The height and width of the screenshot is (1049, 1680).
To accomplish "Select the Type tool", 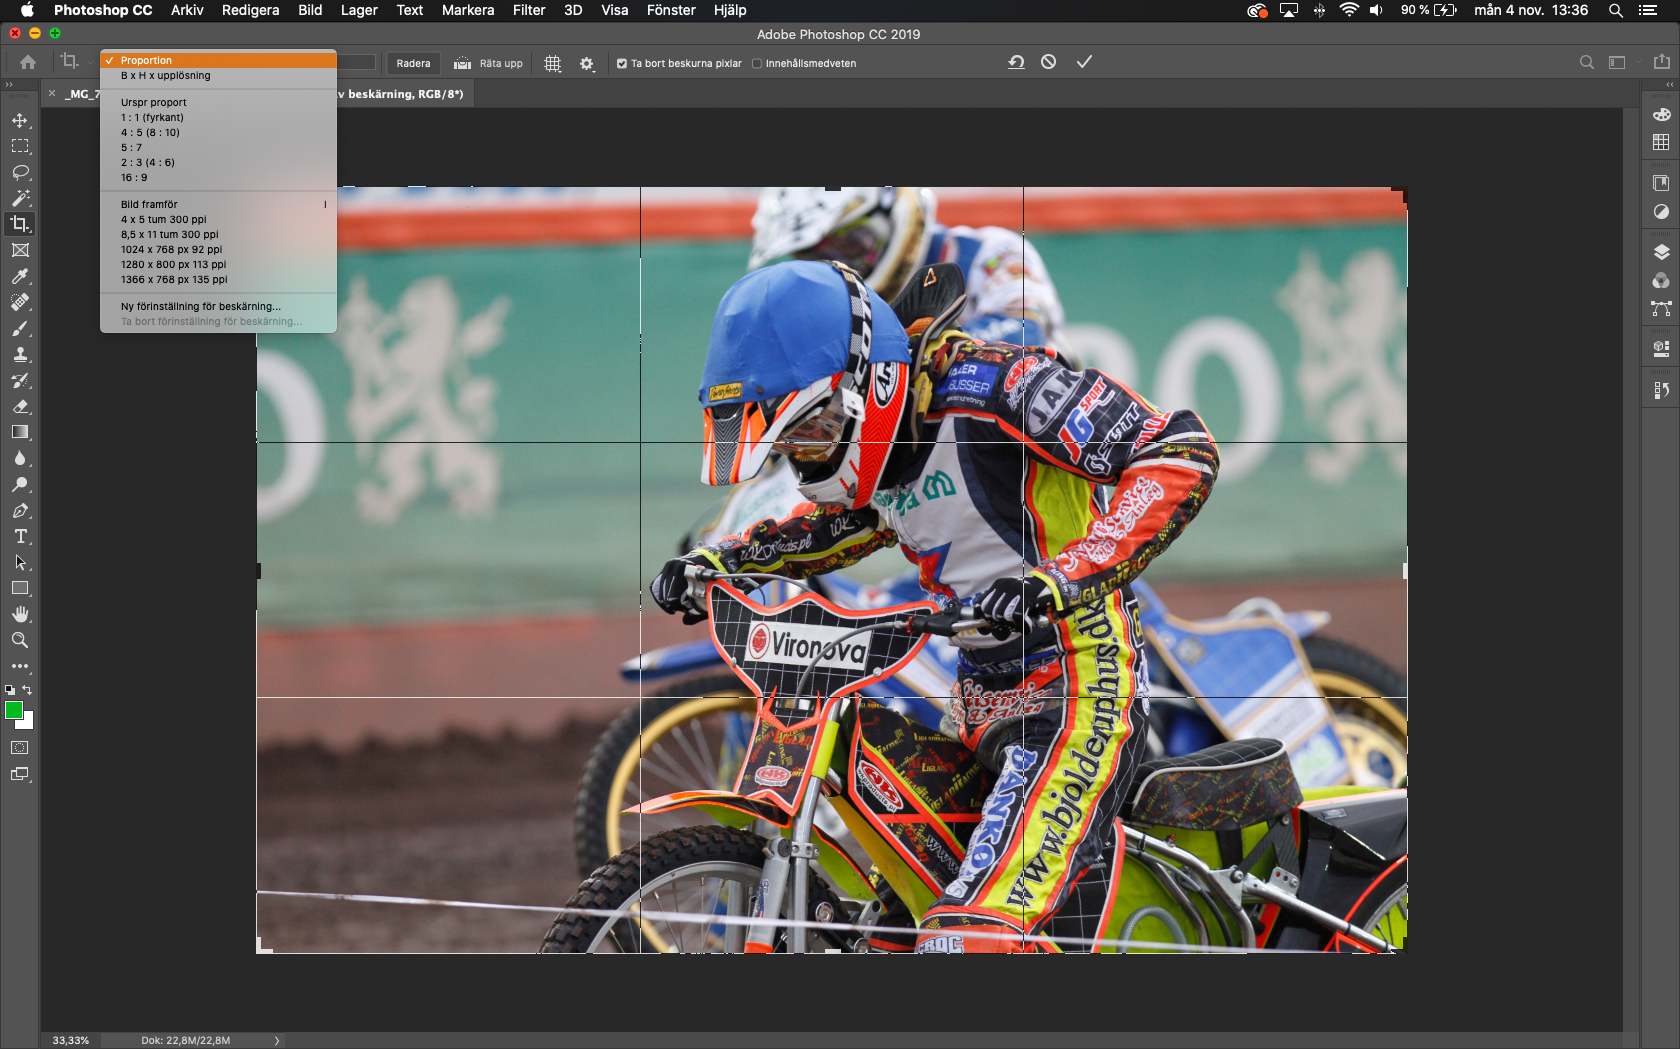I will (x=20, y=536).
